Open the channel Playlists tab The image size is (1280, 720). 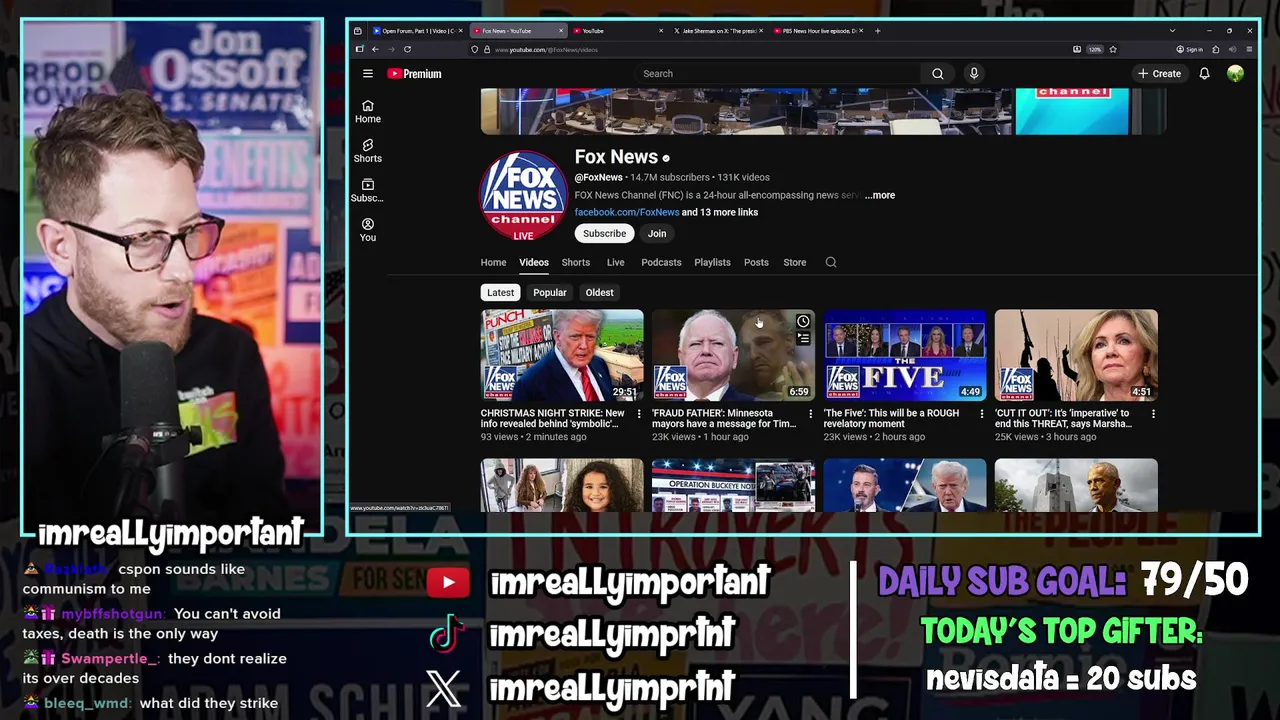tap(712, 262)
